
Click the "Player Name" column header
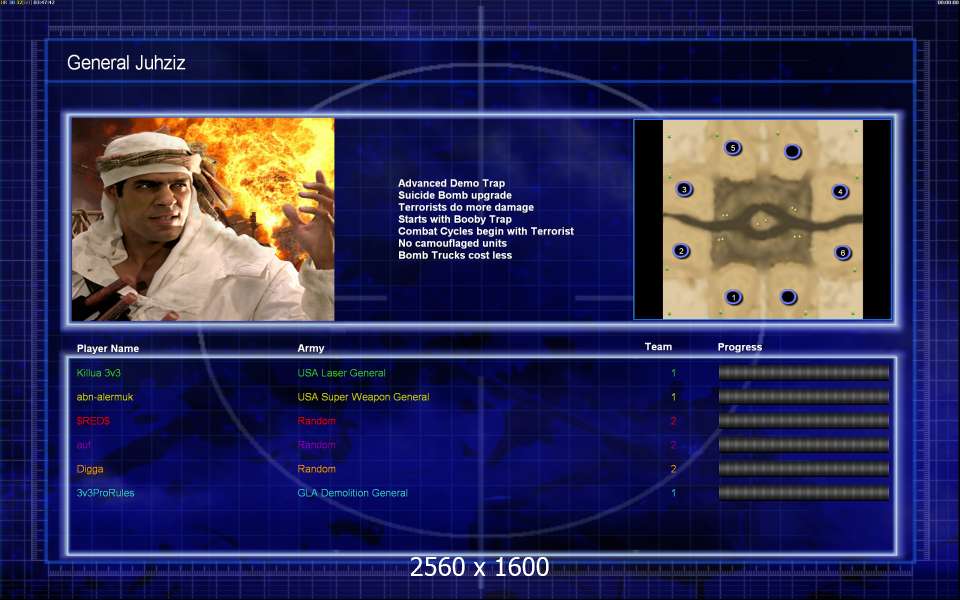point(108,348)
